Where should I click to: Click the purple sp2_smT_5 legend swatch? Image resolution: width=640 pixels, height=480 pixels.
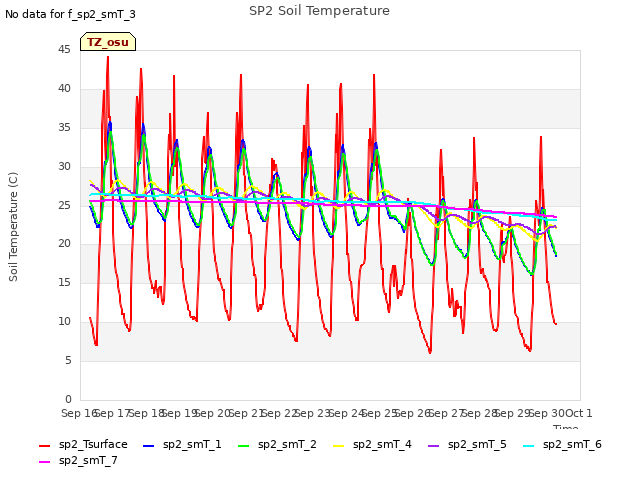point(434,446)
